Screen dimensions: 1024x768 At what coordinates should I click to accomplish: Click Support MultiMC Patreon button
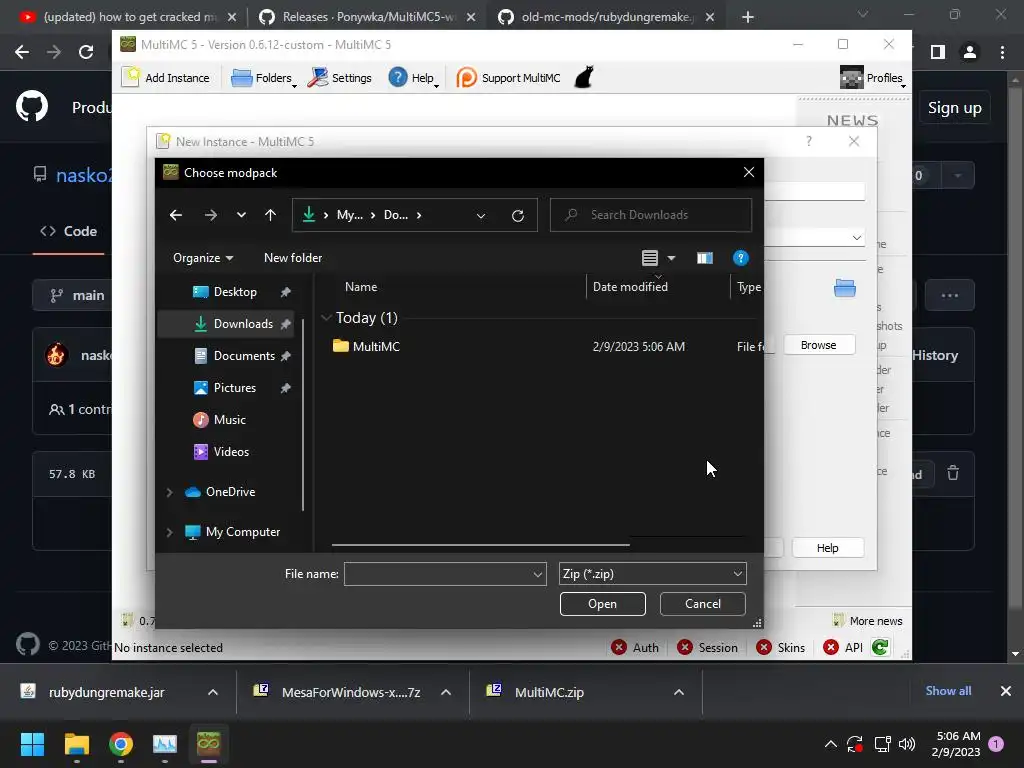click(x=509, y=78)
